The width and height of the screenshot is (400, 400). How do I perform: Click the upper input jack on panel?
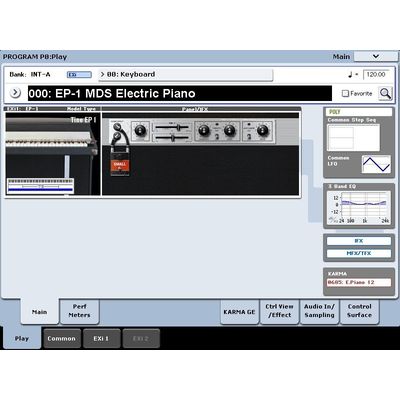click(x=117, y=127)
